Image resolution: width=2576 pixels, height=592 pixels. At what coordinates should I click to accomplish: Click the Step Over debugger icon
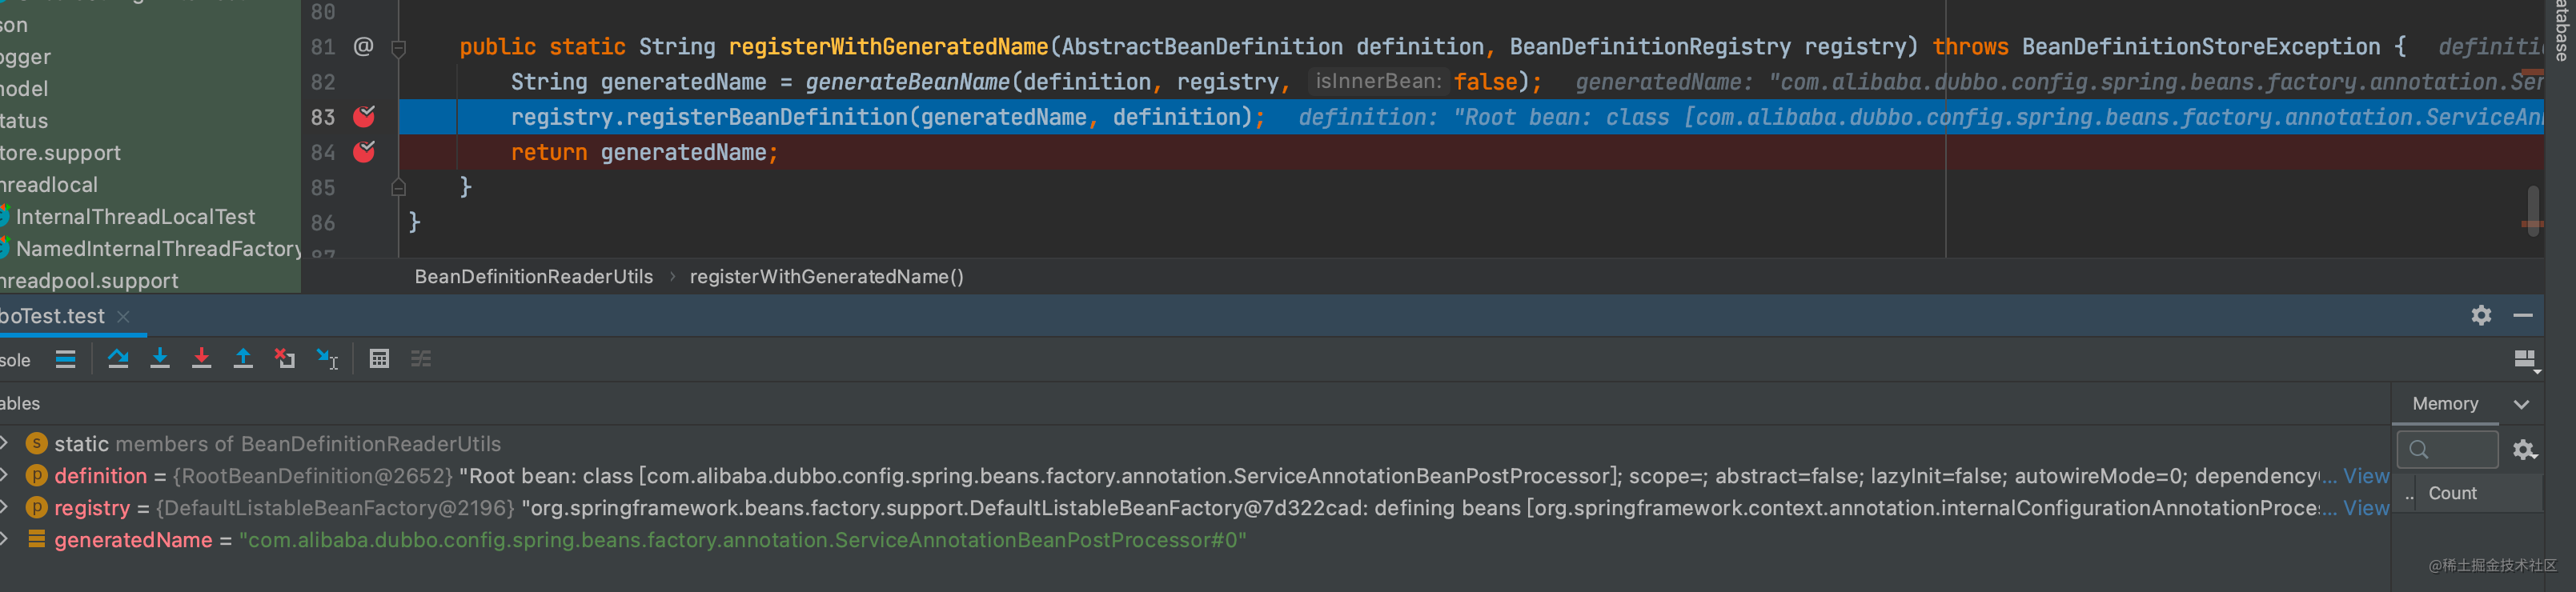[x=118, y=359]
